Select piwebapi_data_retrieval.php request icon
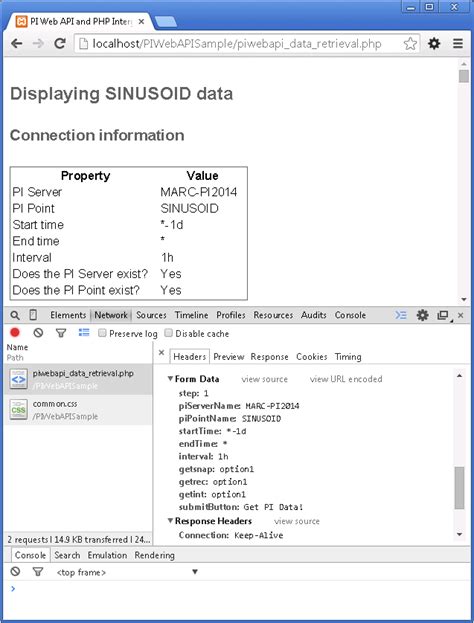474x623 pixels. (x=19, y=379)
